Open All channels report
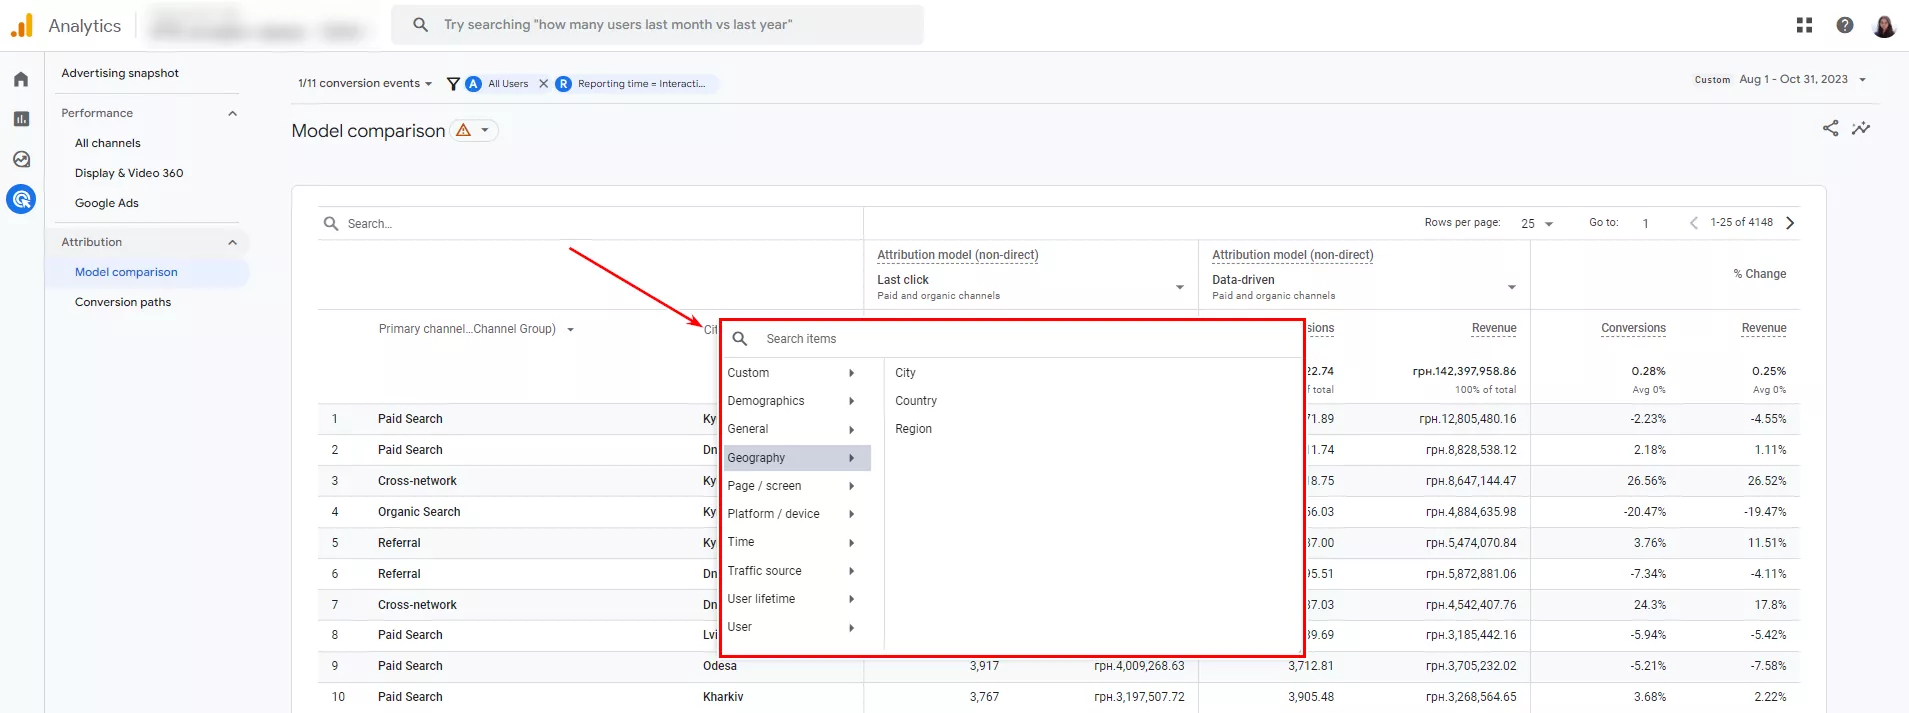The image size is (1909, 713). click(108, 143)
